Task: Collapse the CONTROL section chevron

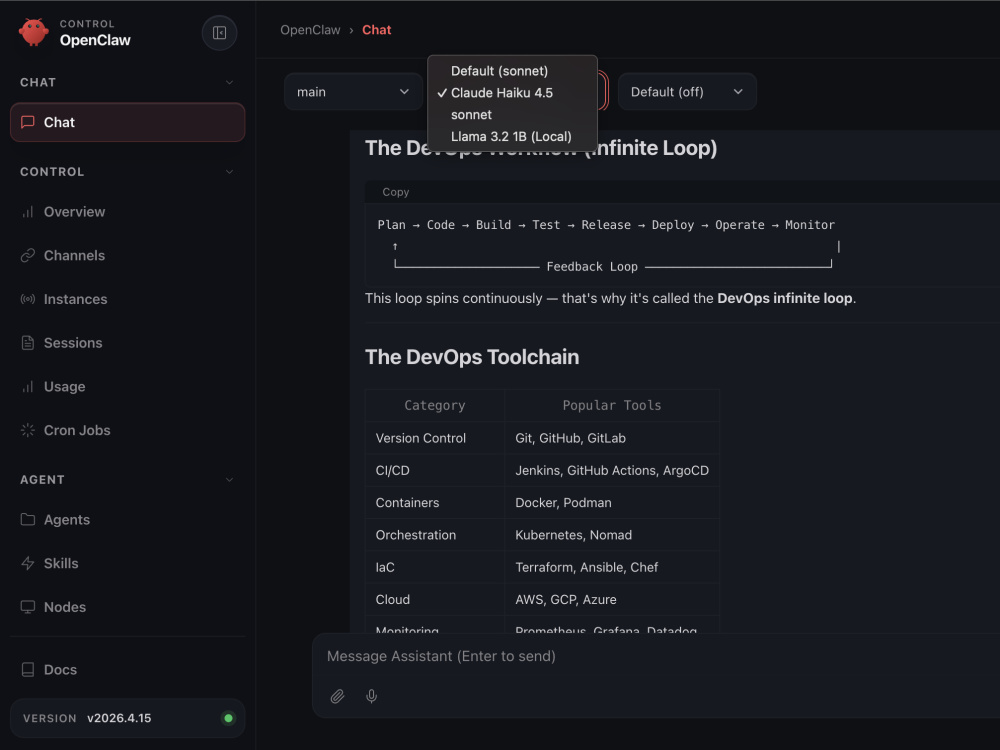Action: click(x=229, y=172)
